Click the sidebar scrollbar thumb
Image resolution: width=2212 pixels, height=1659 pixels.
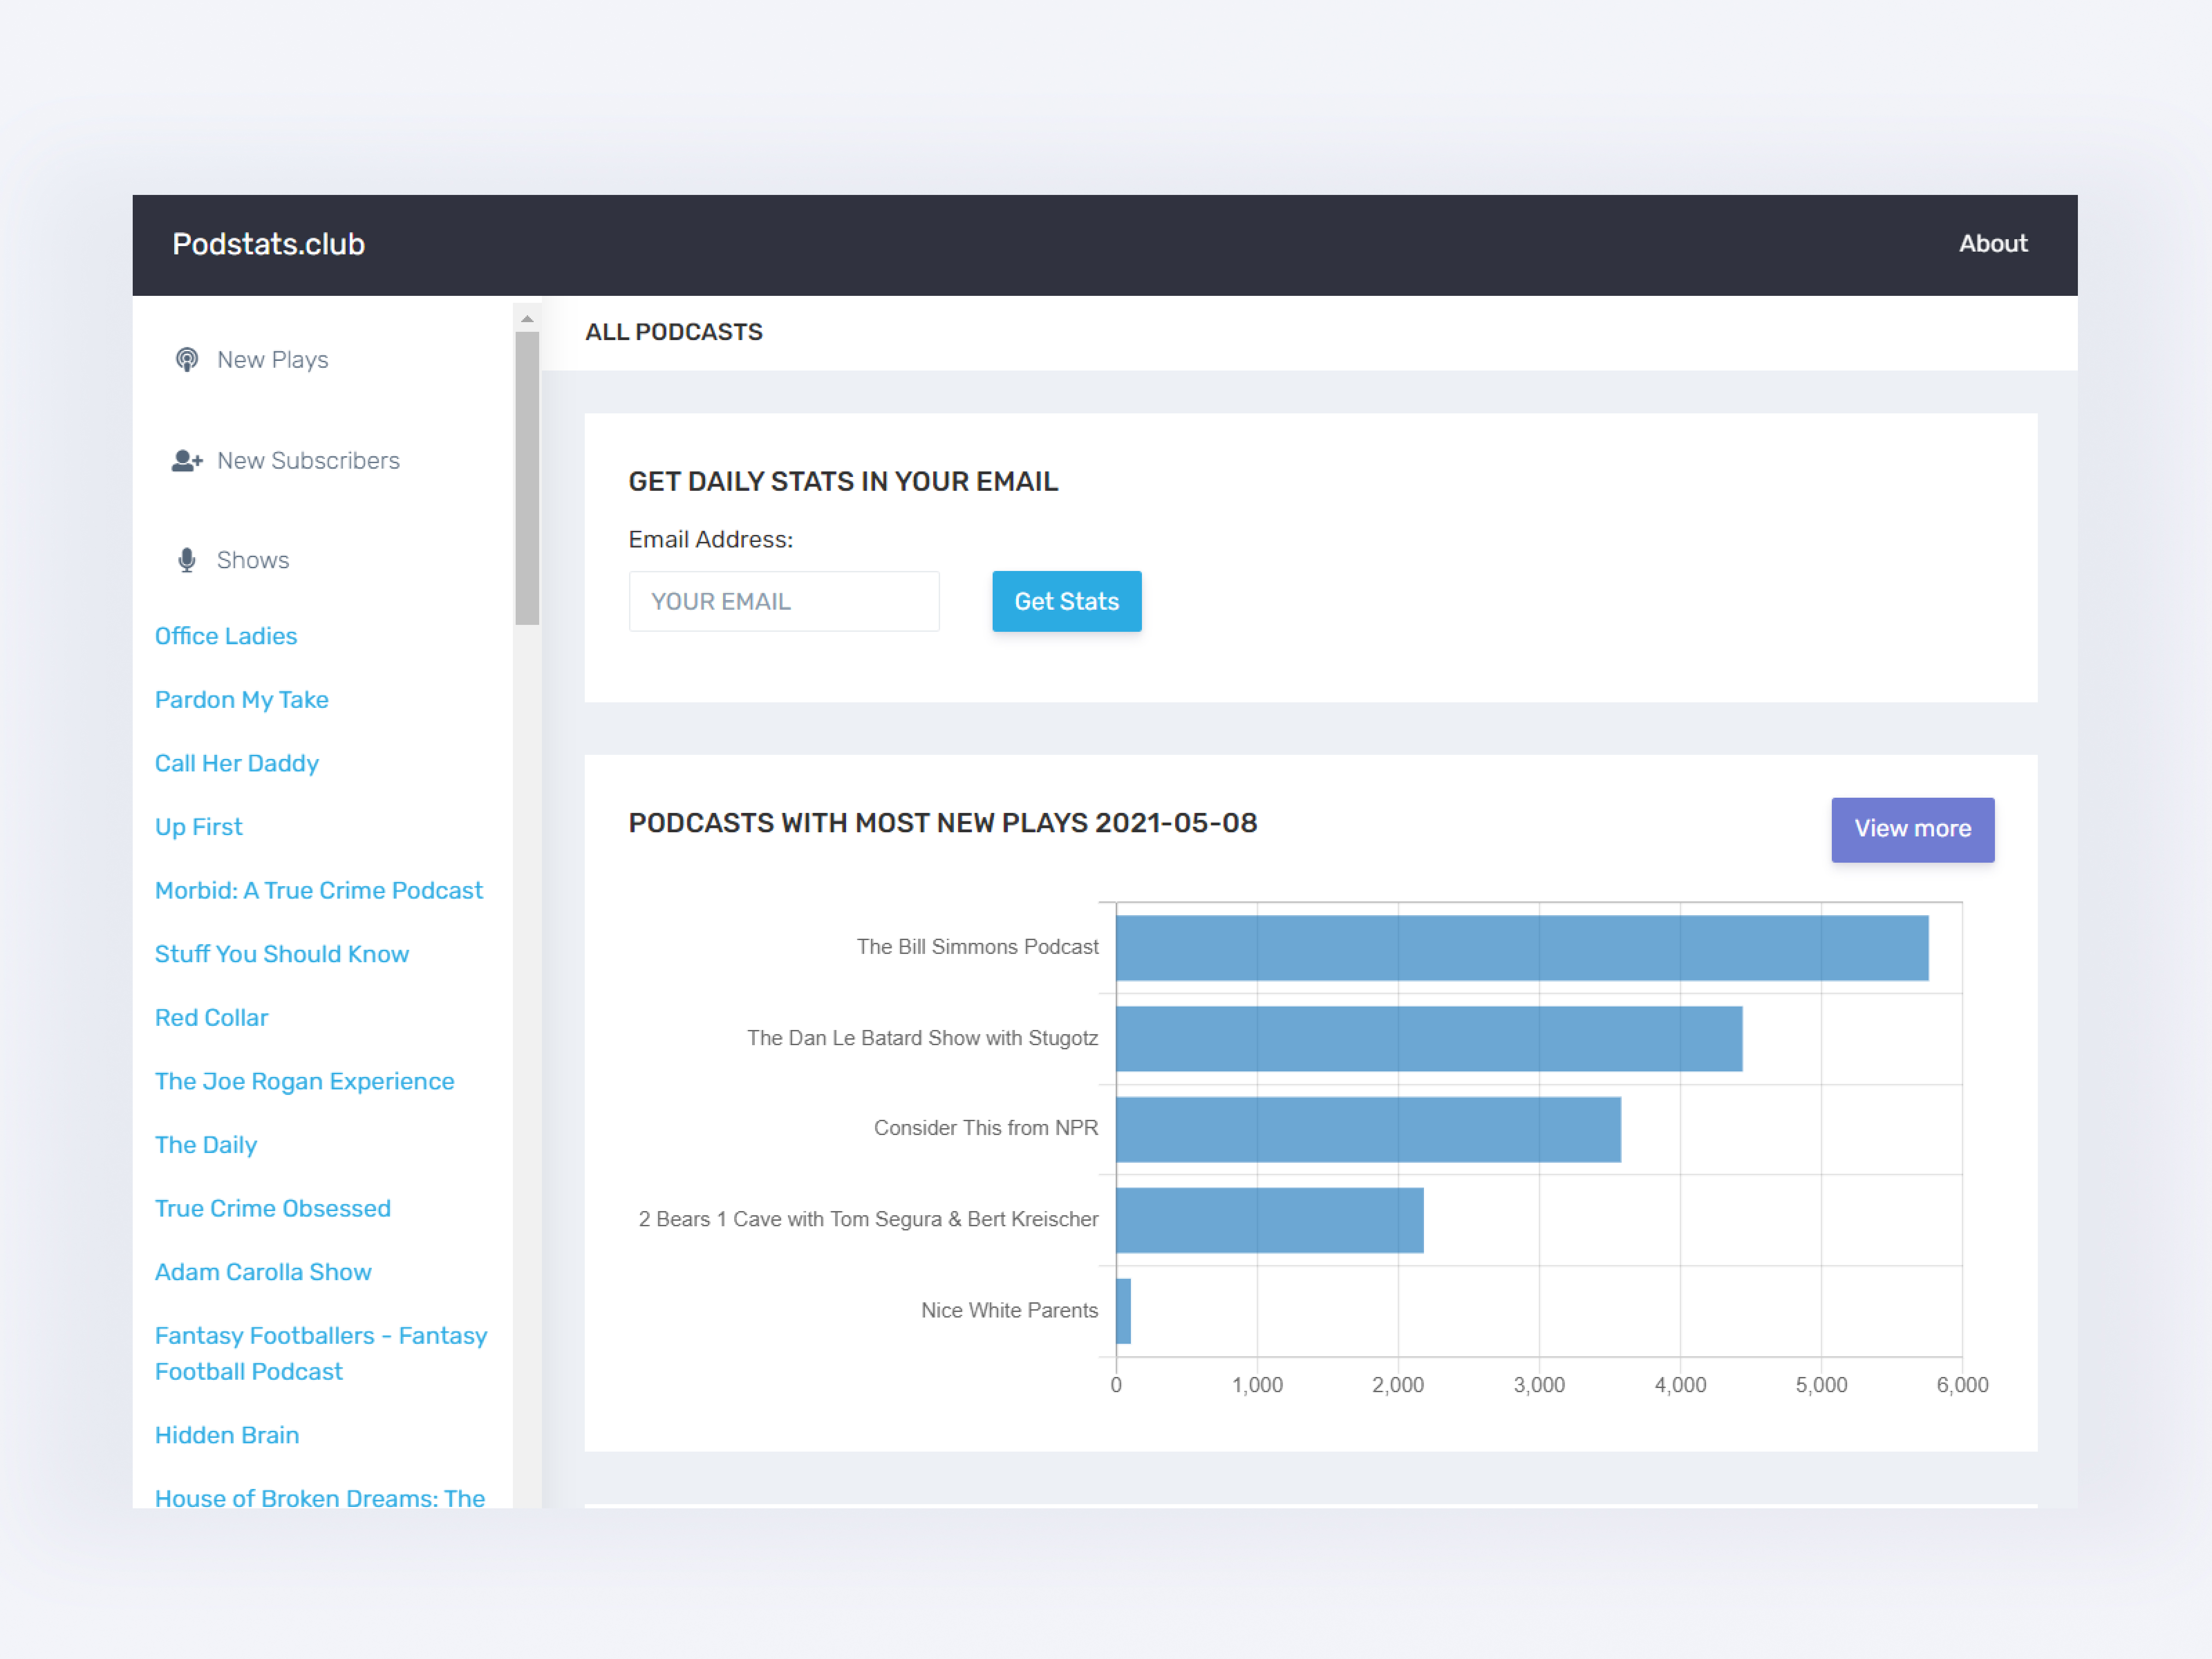pyautogui.click(x=527, y=479)
